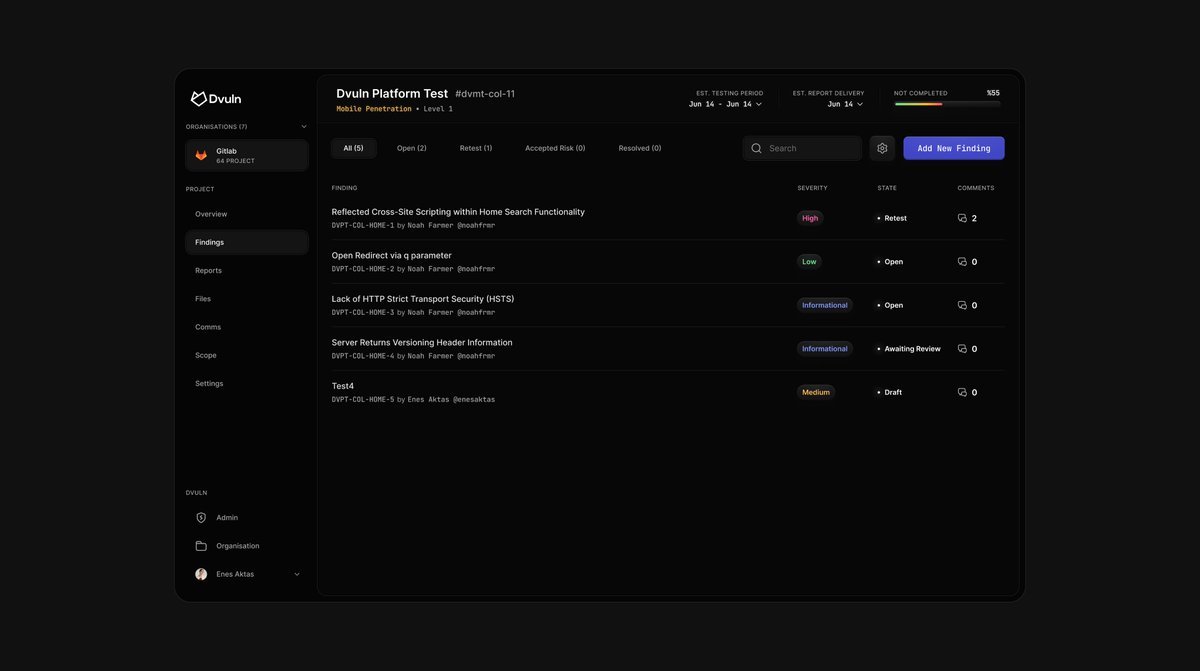Click the Organisation folder icon
Image resolution: width=1200 pixels, height=671 pixels.
201,546
